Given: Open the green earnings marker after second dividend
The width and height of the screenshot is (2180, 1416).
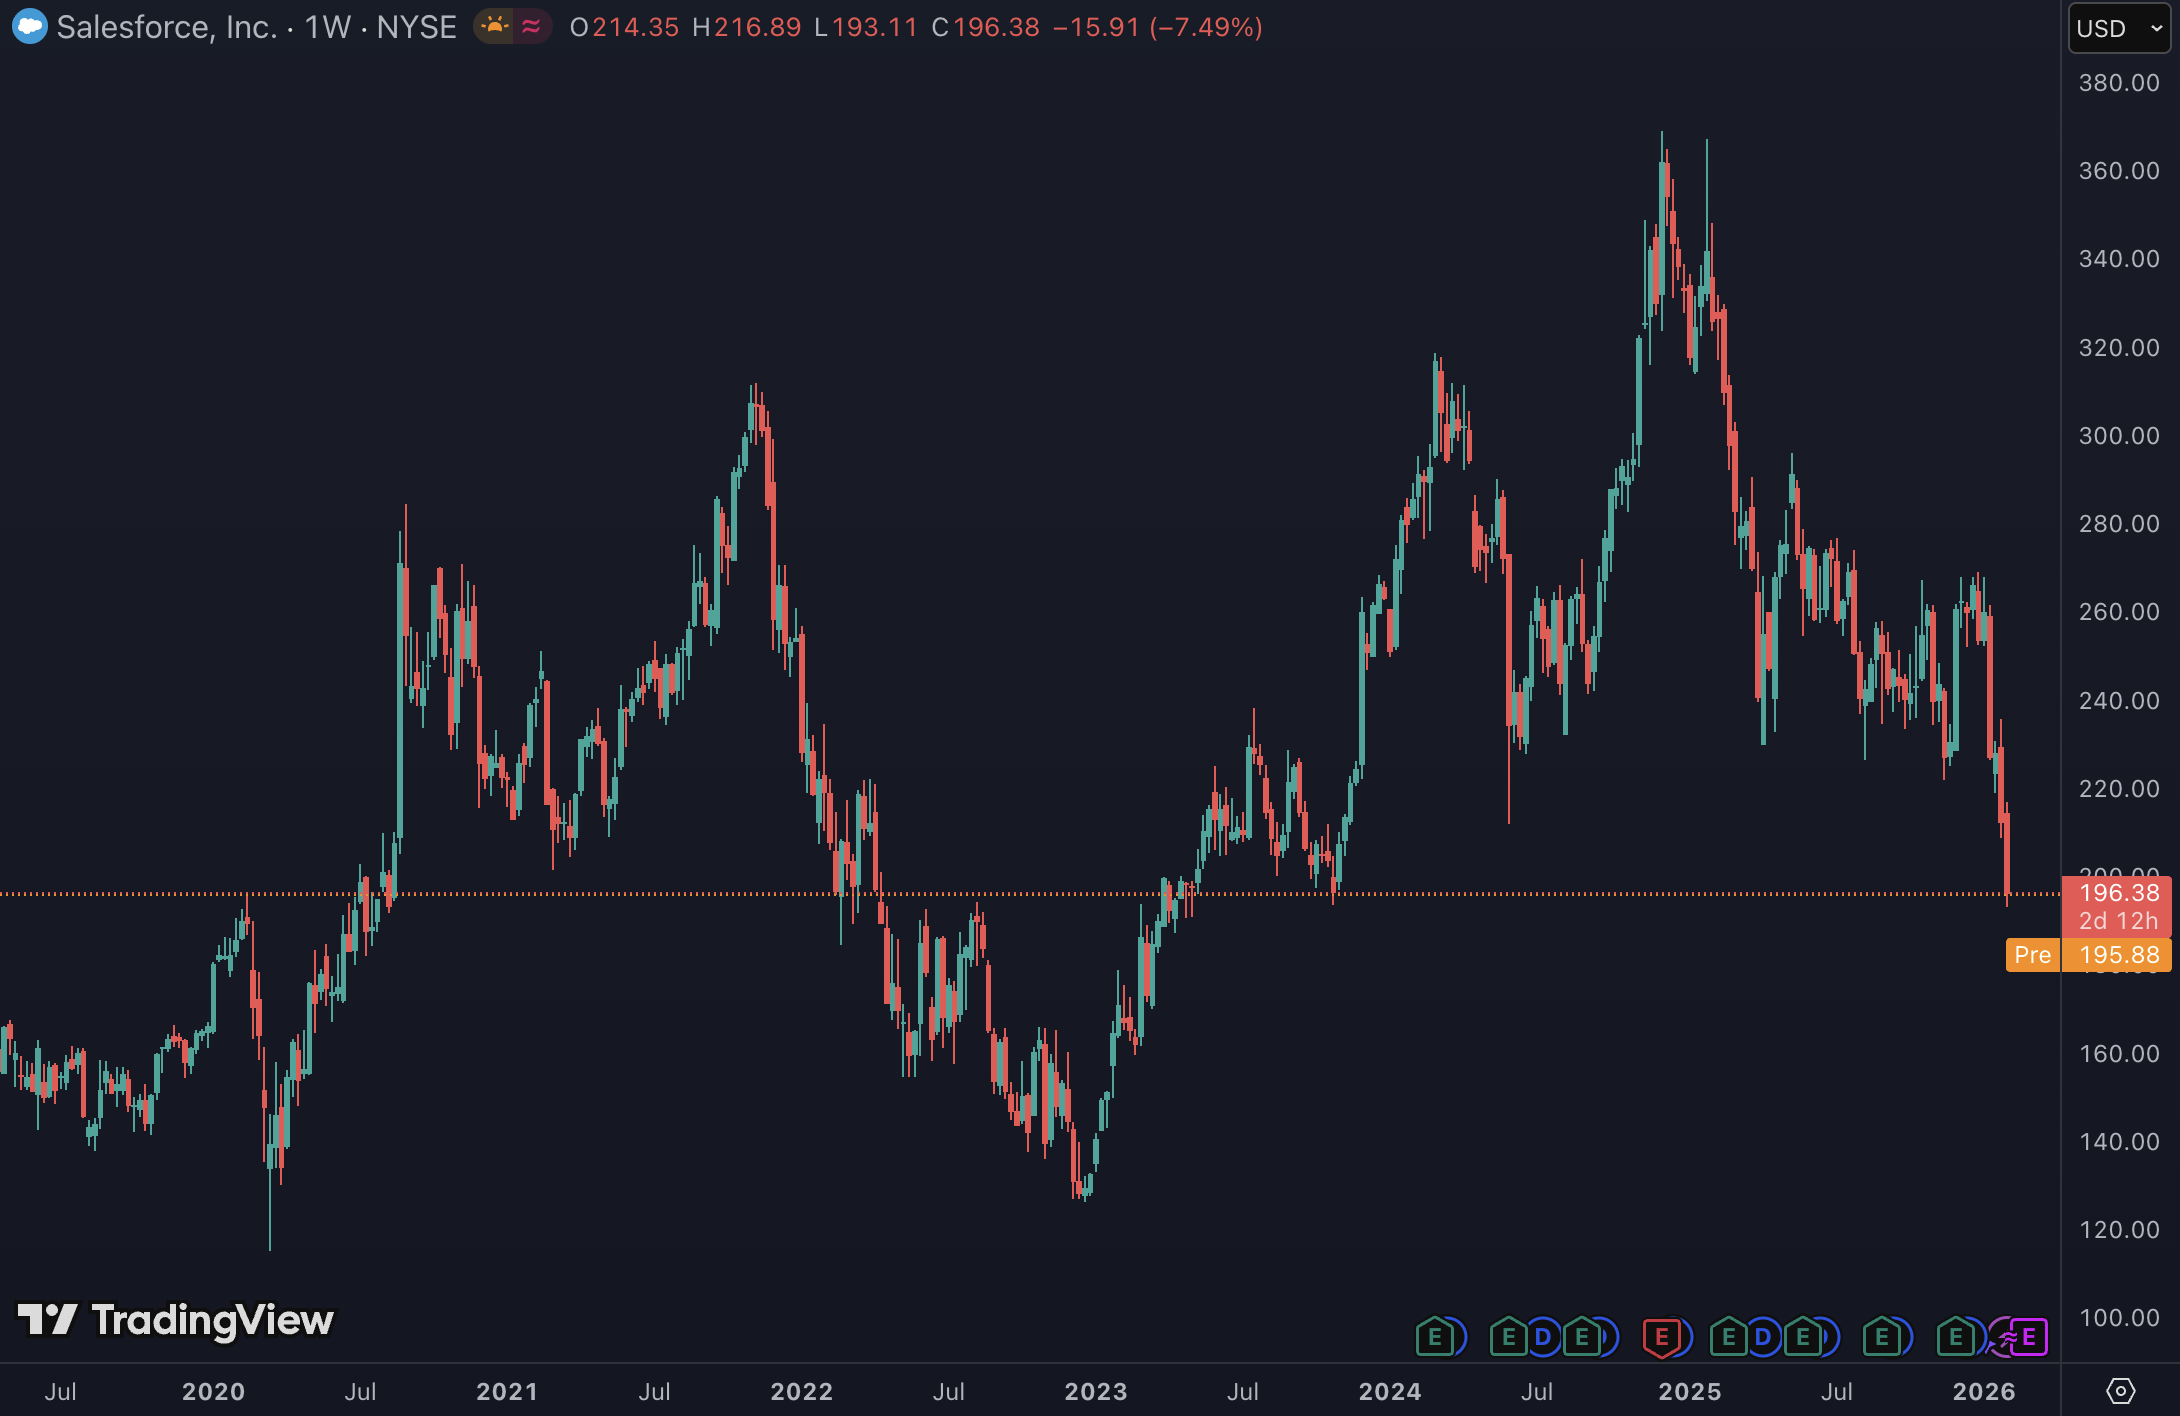Looking at the screenshot, I should click(1803, 1337).
